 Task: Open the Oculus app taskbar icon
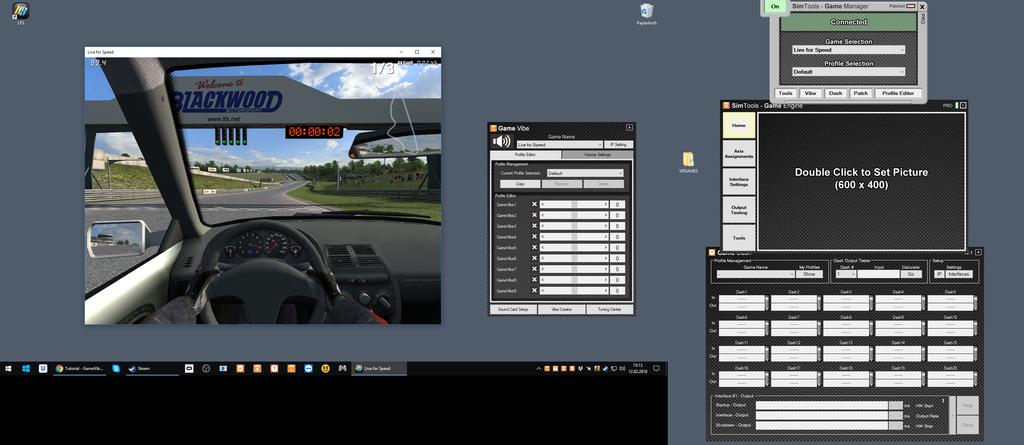point(189,369)
